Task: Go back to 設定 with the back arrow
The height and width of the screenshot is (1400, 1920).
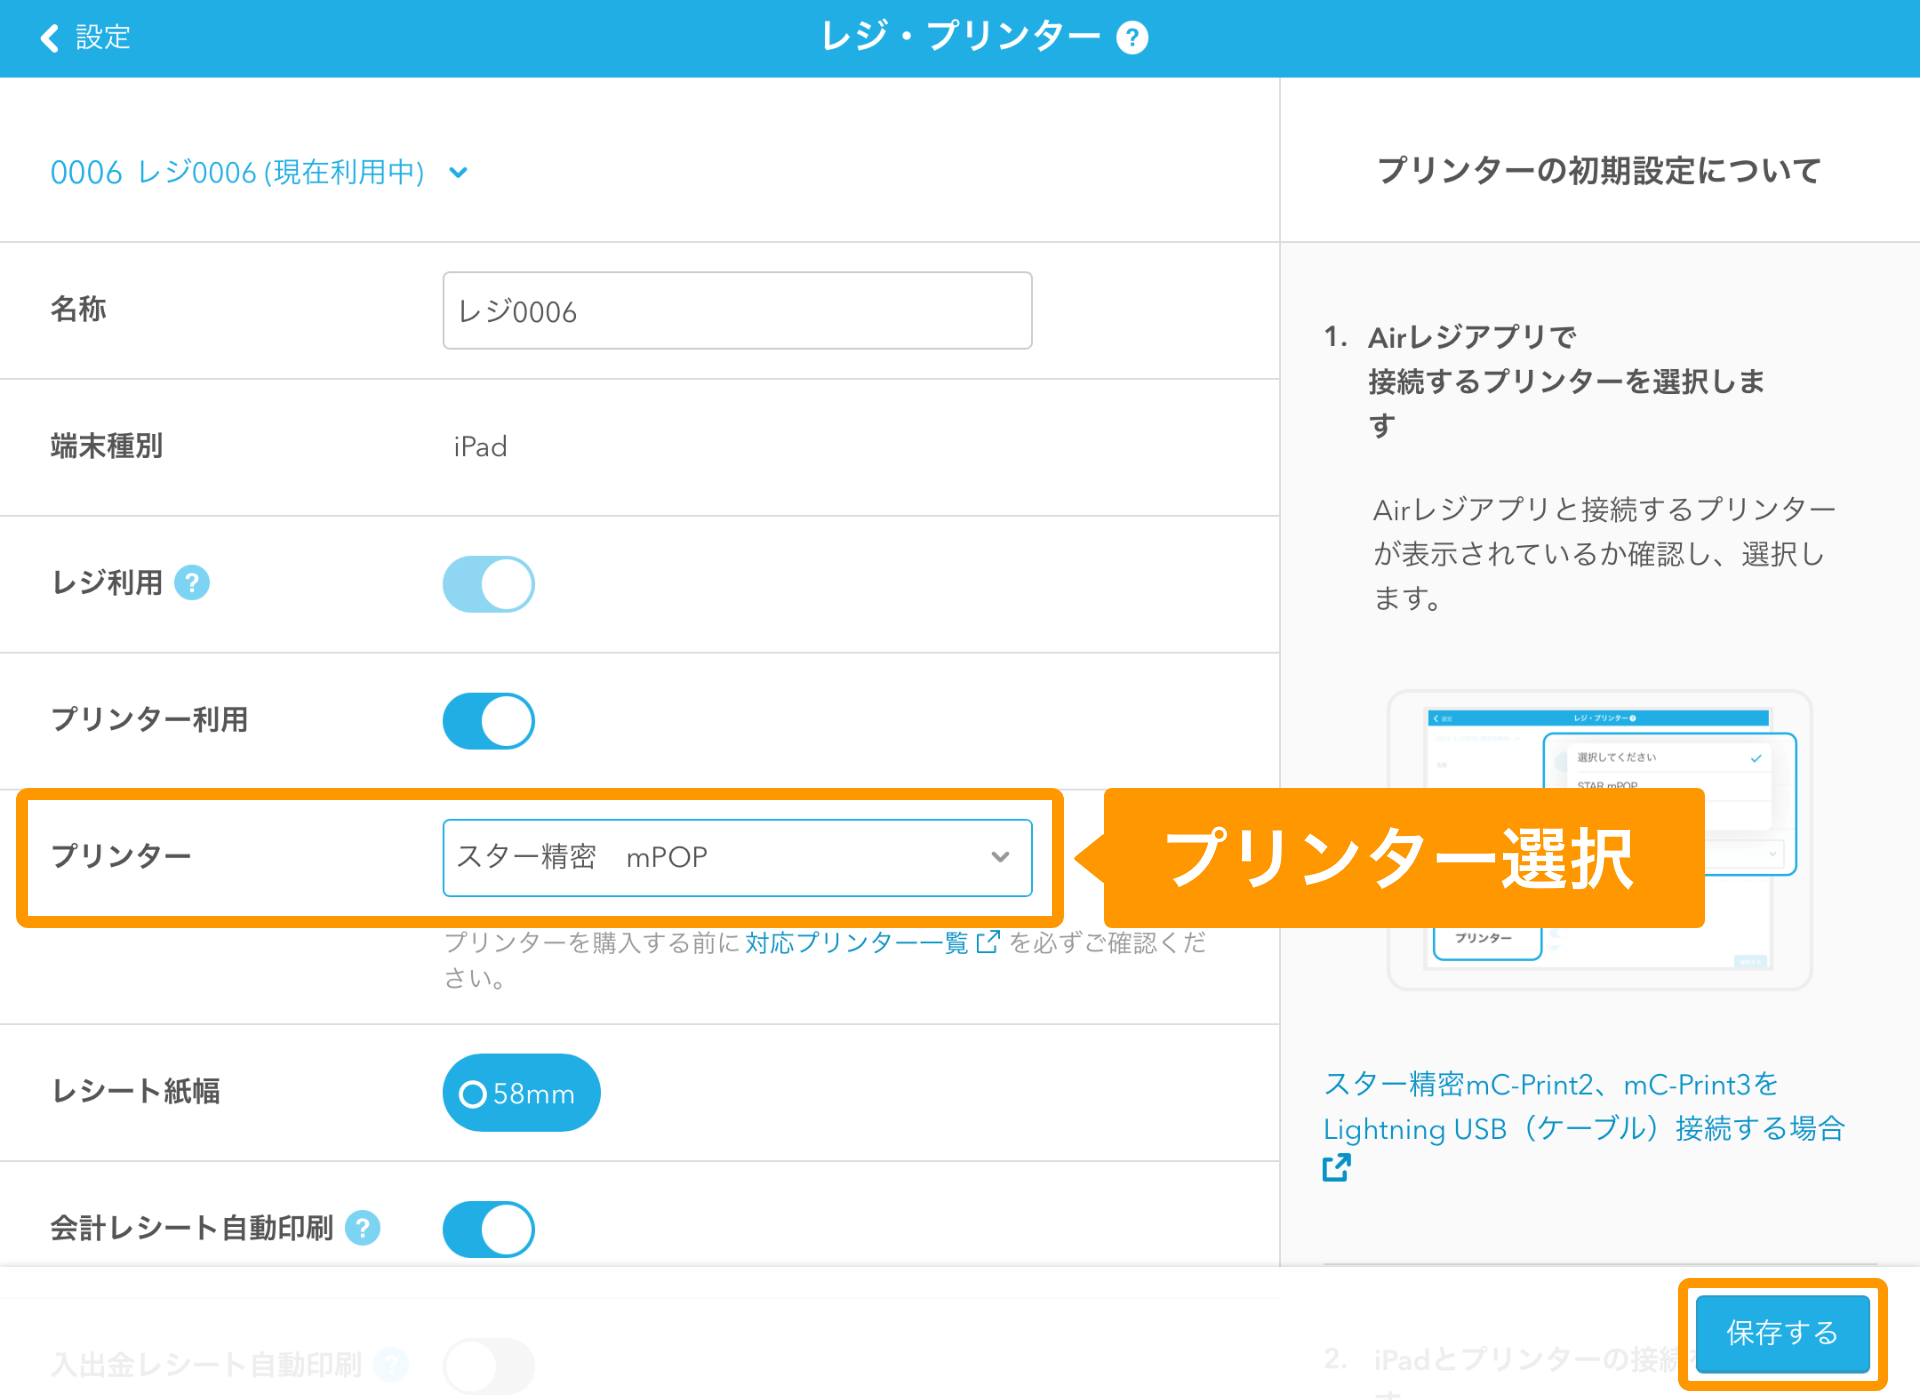Action: coord(49,38)
